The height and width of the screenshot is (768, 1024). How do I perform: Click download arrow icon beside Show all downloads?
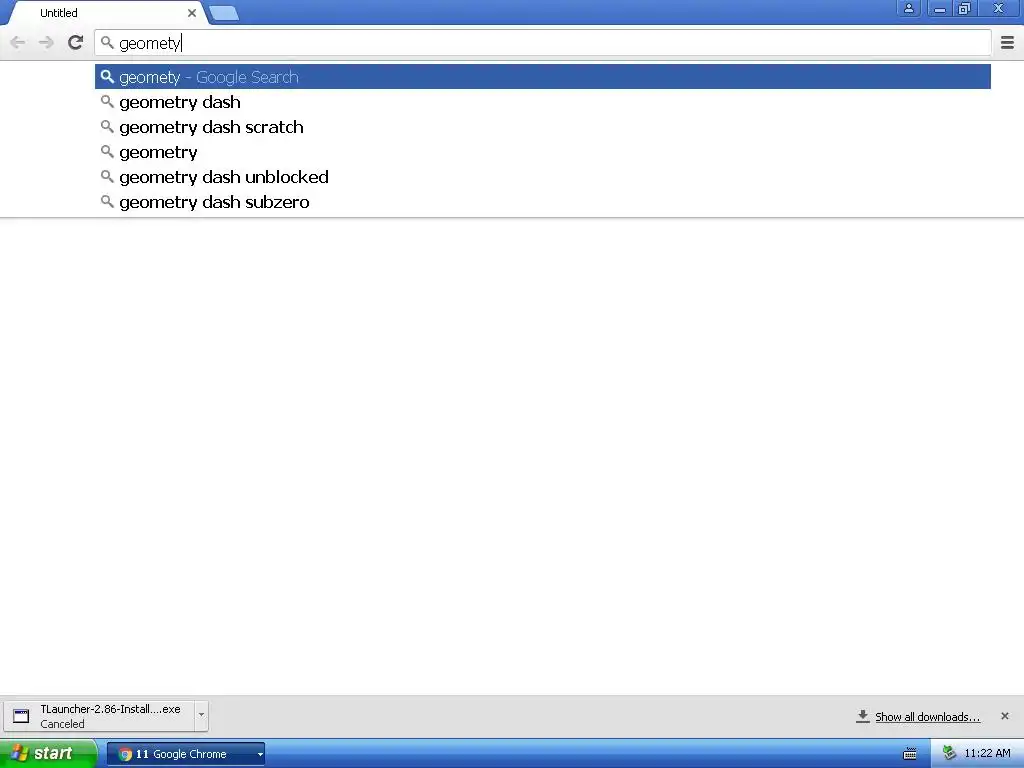click(x=863, y=716)
